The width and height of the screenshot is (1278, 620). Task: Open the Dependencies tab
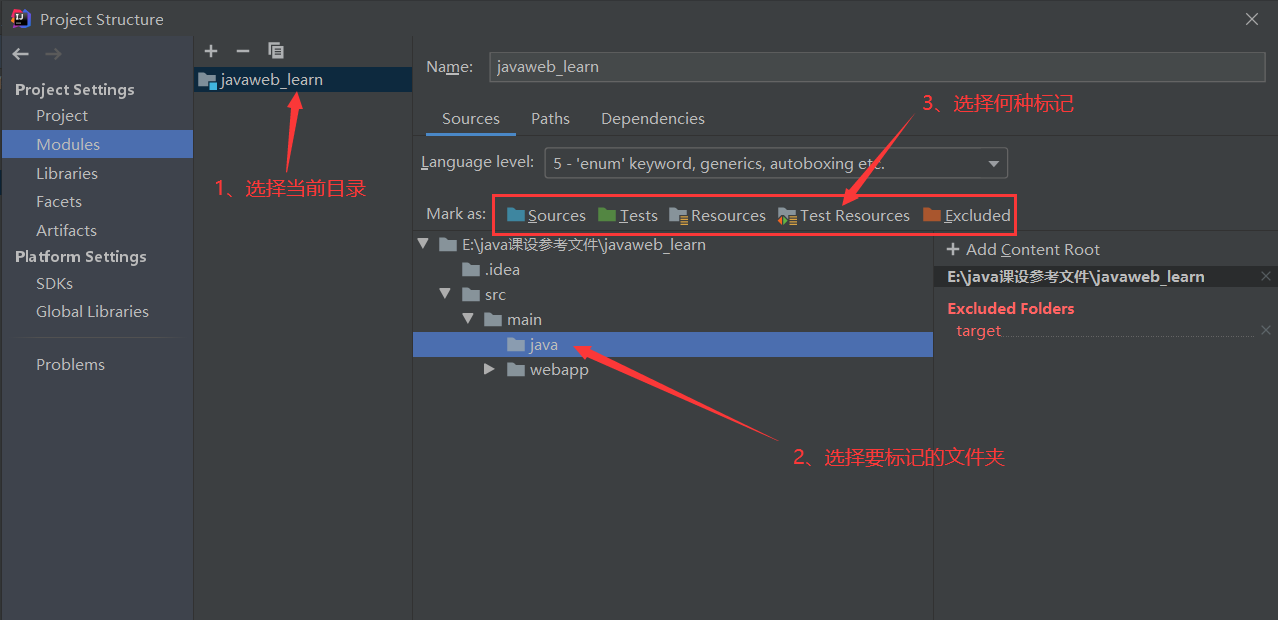coord(652,118)
